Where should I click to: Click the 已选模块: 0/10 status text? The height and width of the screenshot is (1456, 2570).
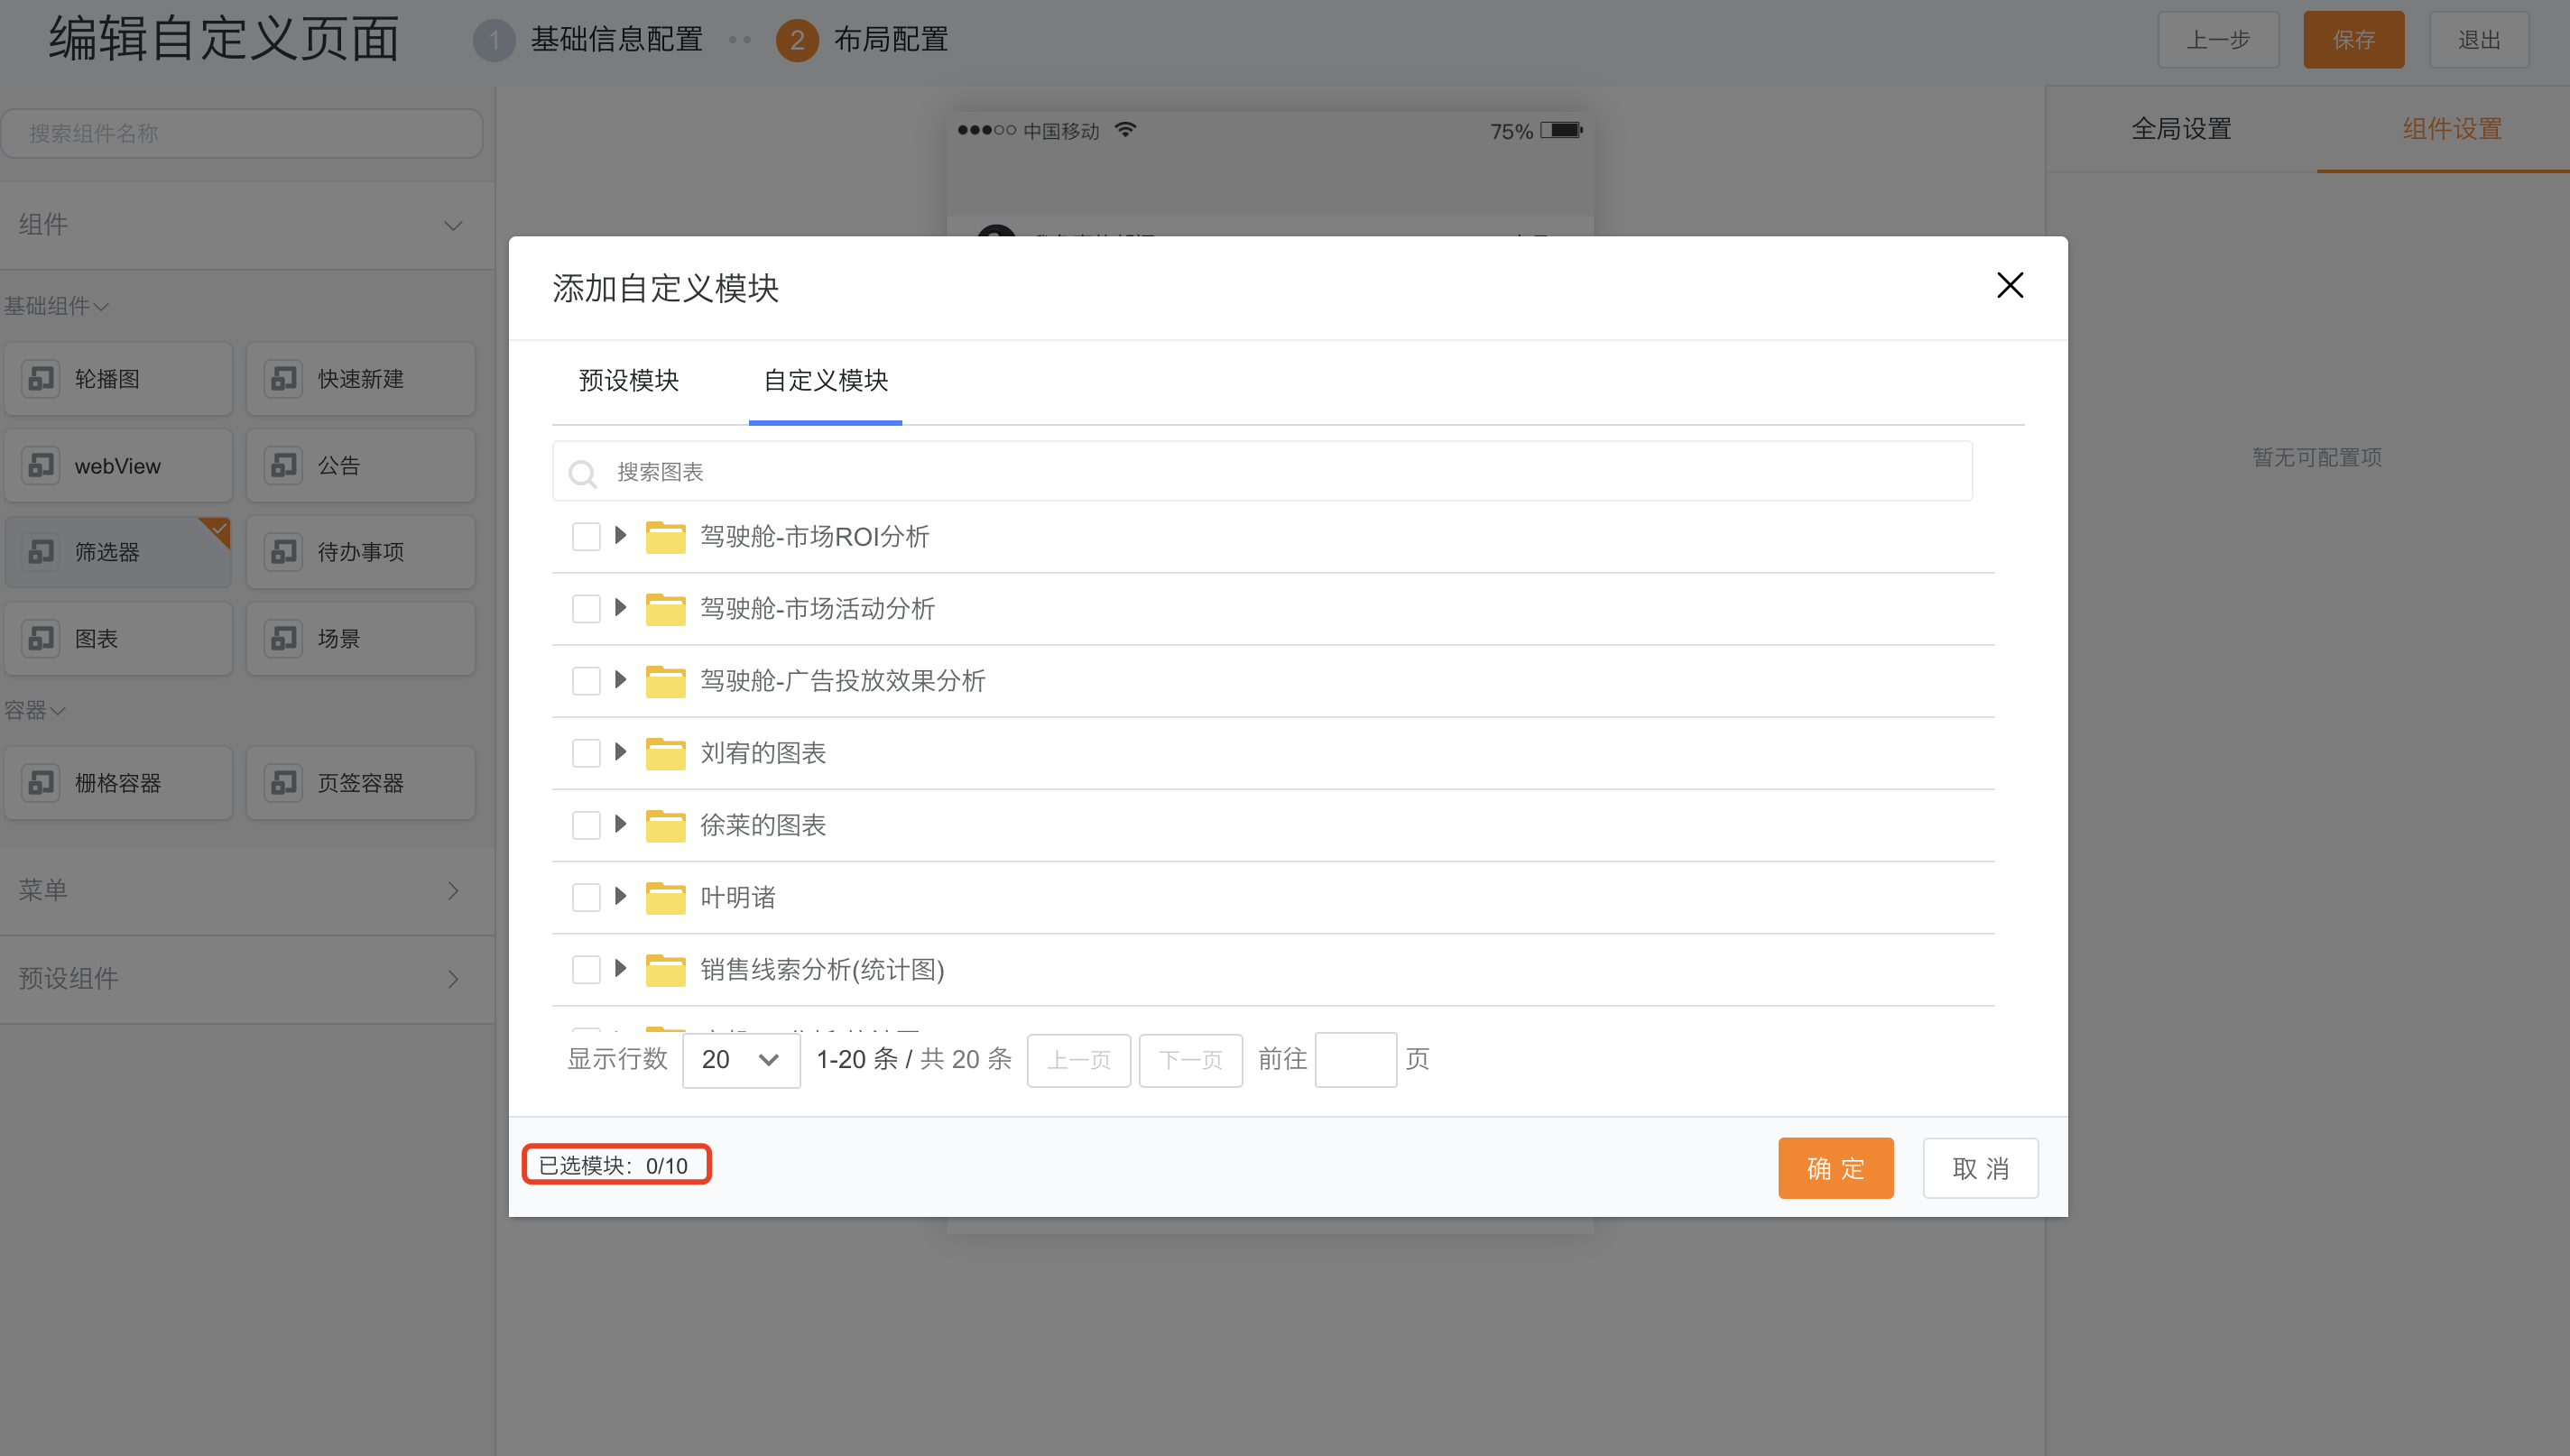pyautogui.click(x=613, y=1166)
